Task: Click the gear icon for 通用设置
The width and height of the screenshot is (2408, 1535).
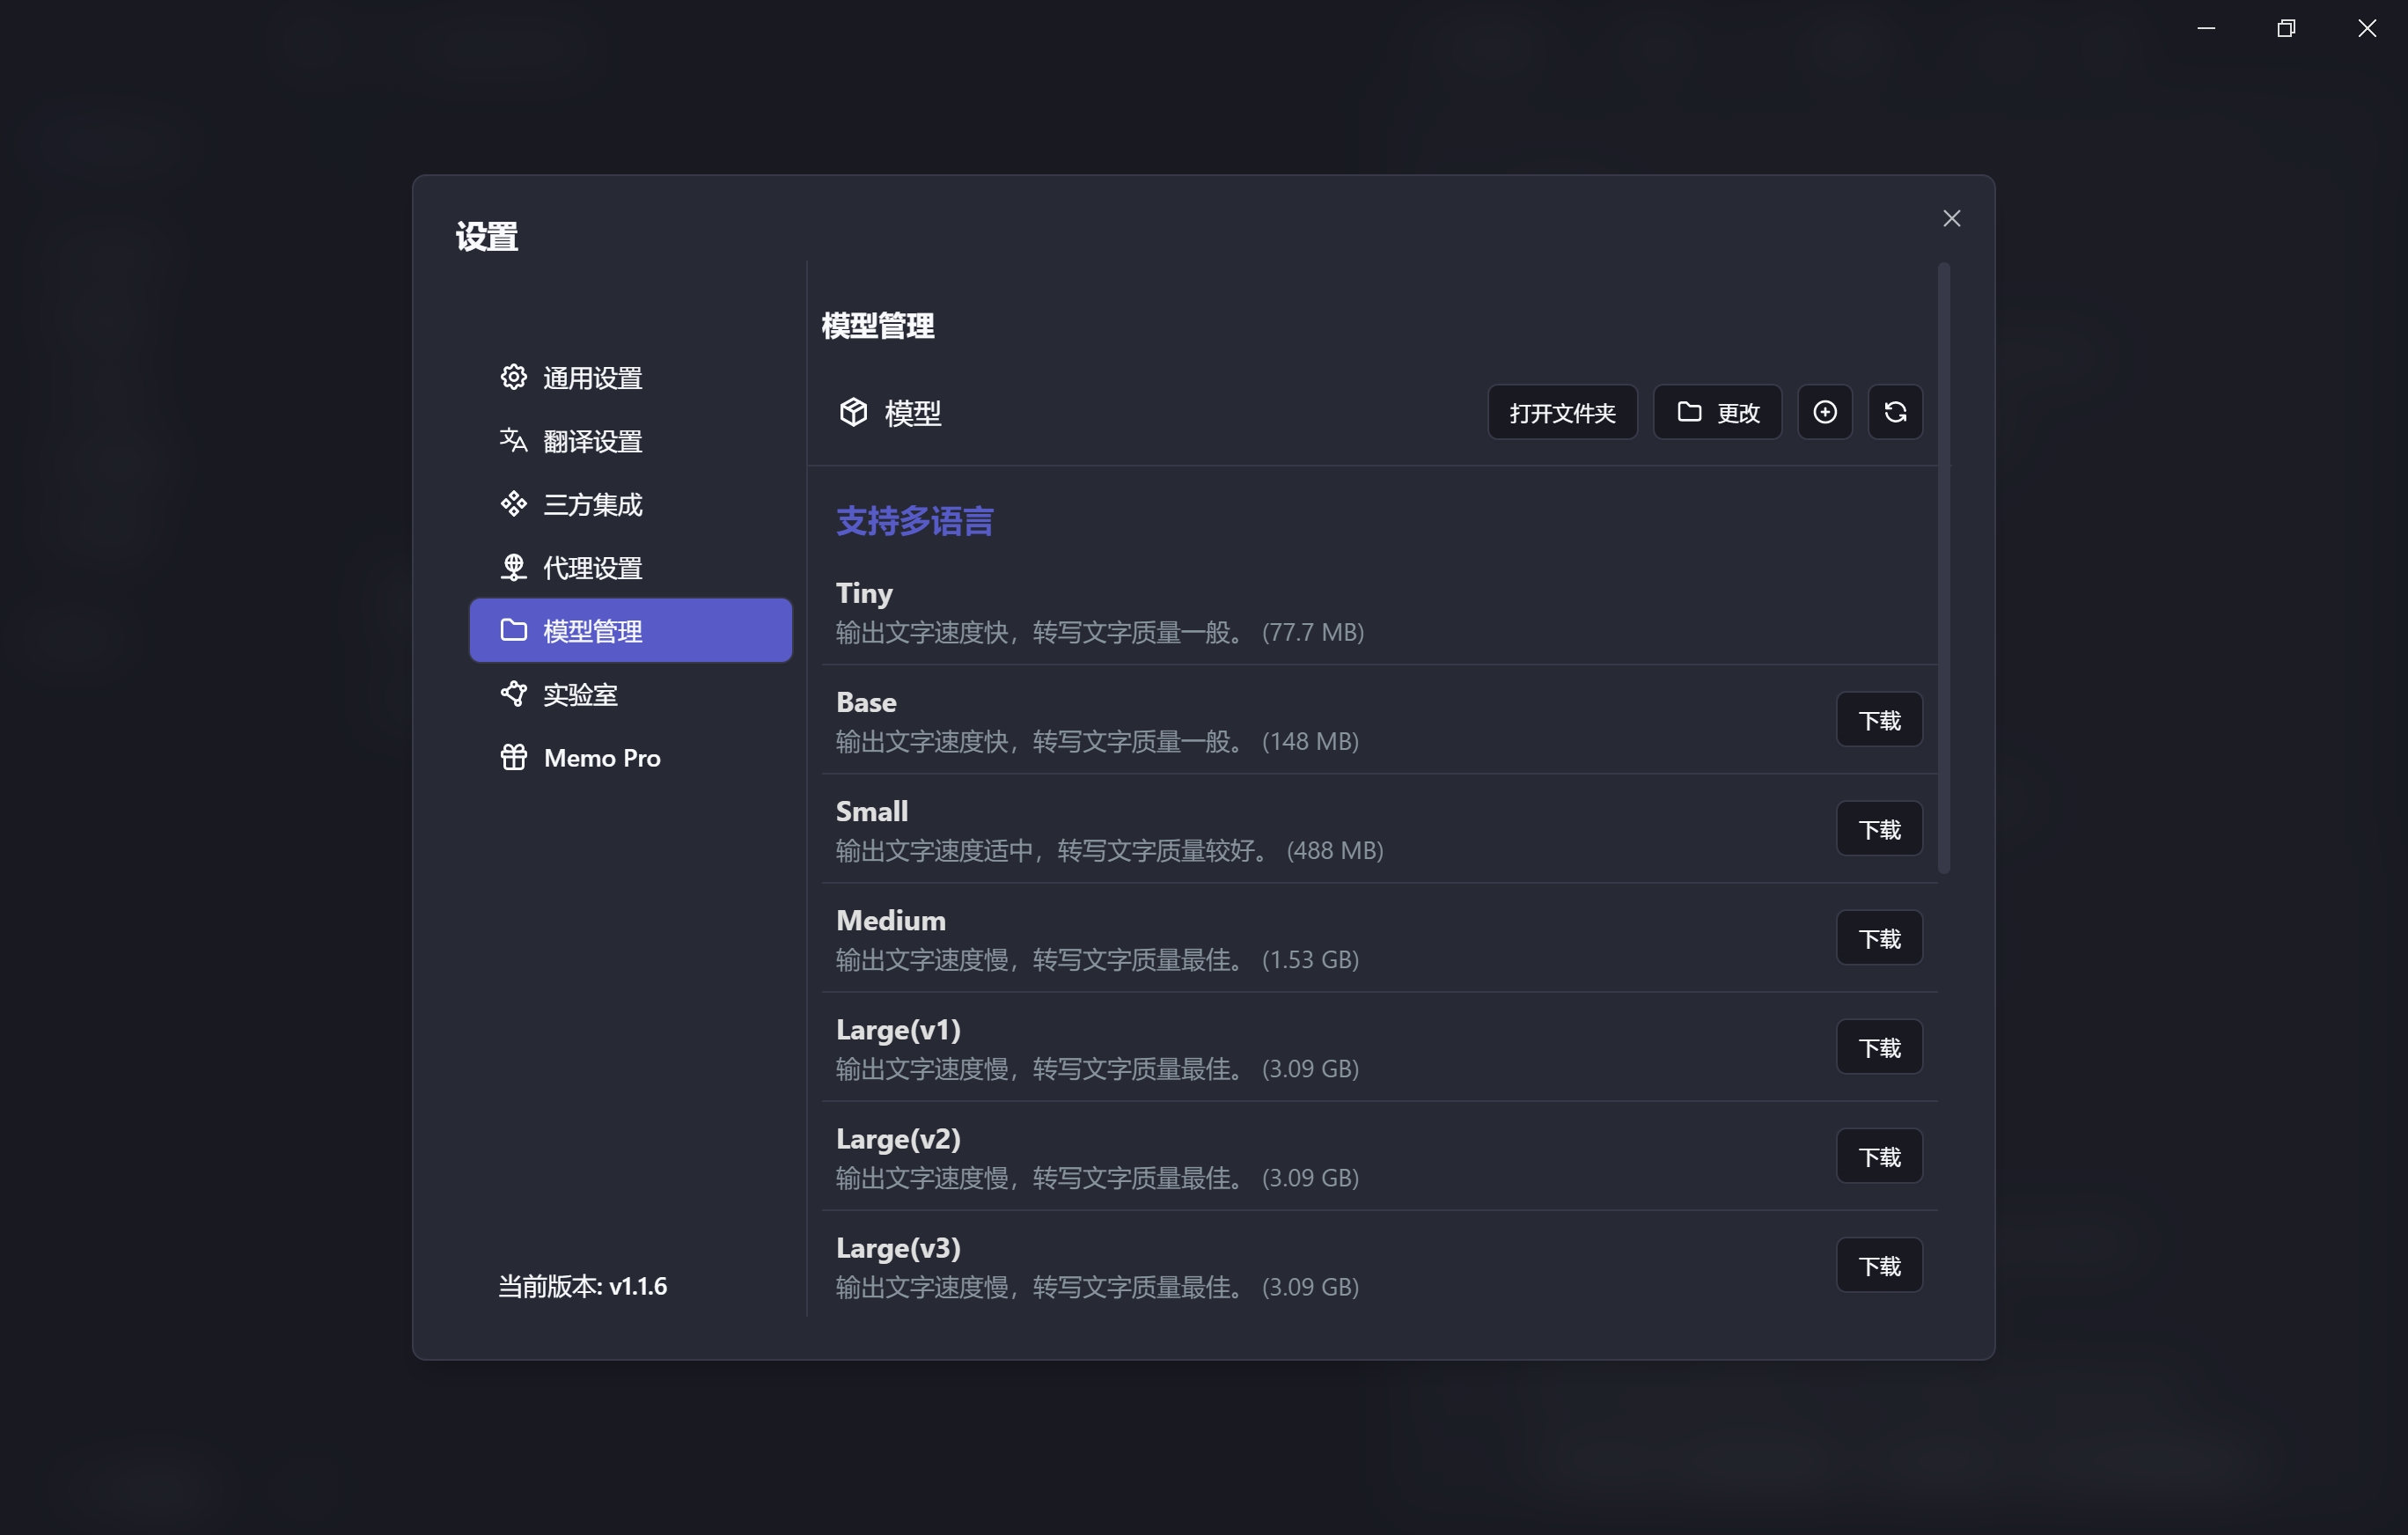Action: pyautogui.click(x=513, y=377)
